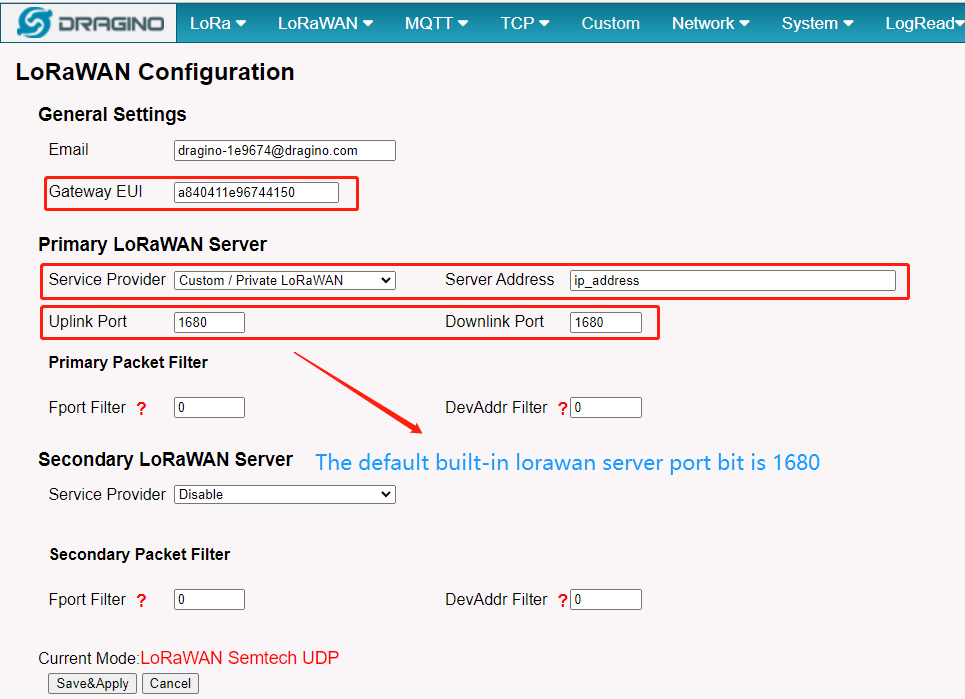
Task: Click the Cancel button
Action: [170, 684]
